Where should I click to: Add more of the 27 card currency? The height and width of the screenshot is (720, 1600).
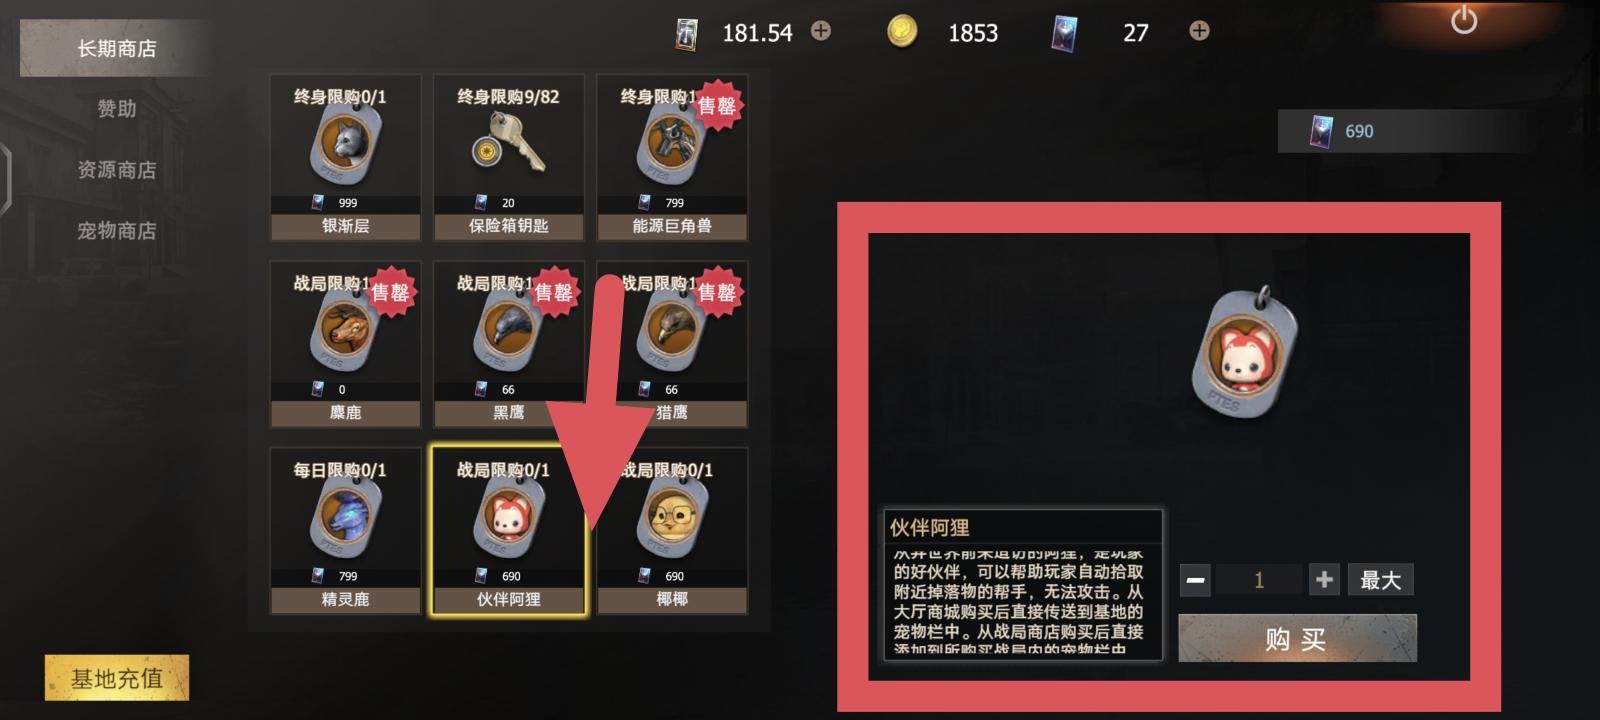click(1199, 31)
